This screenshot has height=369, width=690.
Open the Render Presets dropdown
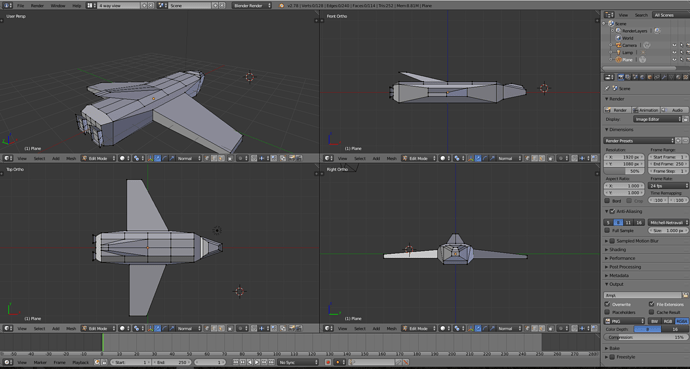click(x=639, y=141)
